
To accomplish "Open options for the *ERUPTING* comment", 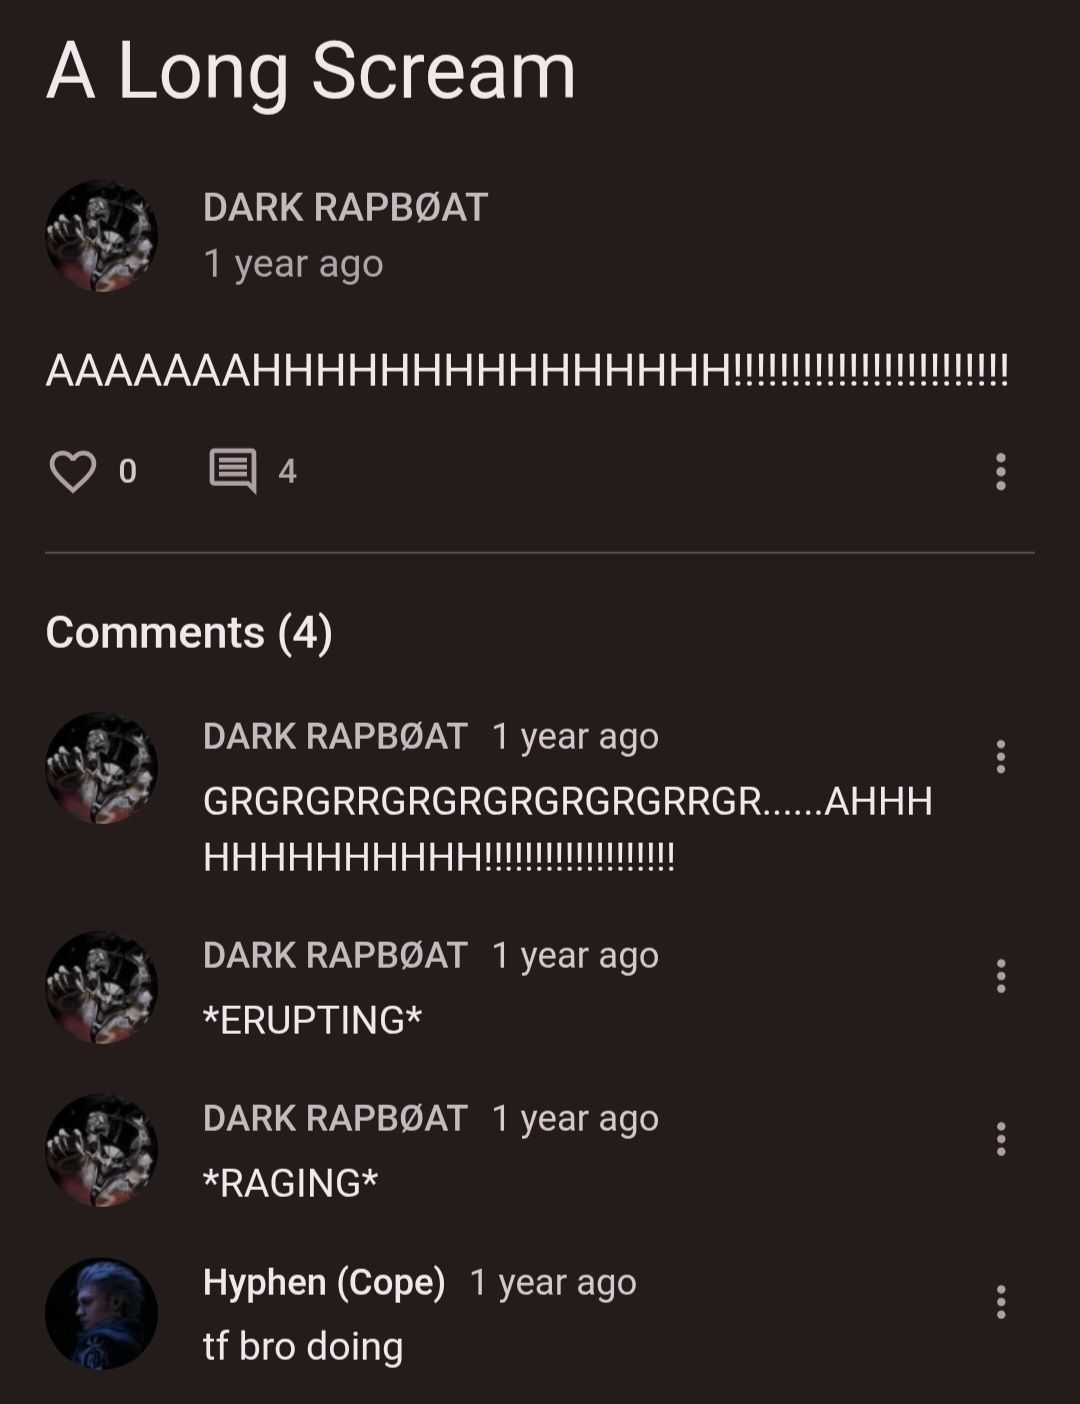I will tap(1000, 976).
